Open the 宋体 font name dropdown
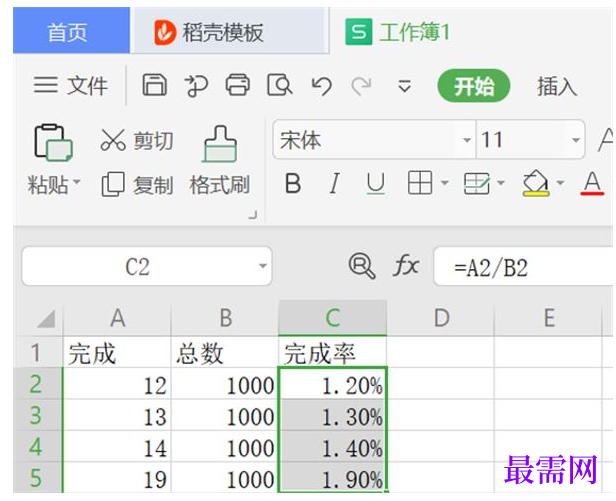Image resolution: width=616 pixels, height=501 pixels. (467, 140)
